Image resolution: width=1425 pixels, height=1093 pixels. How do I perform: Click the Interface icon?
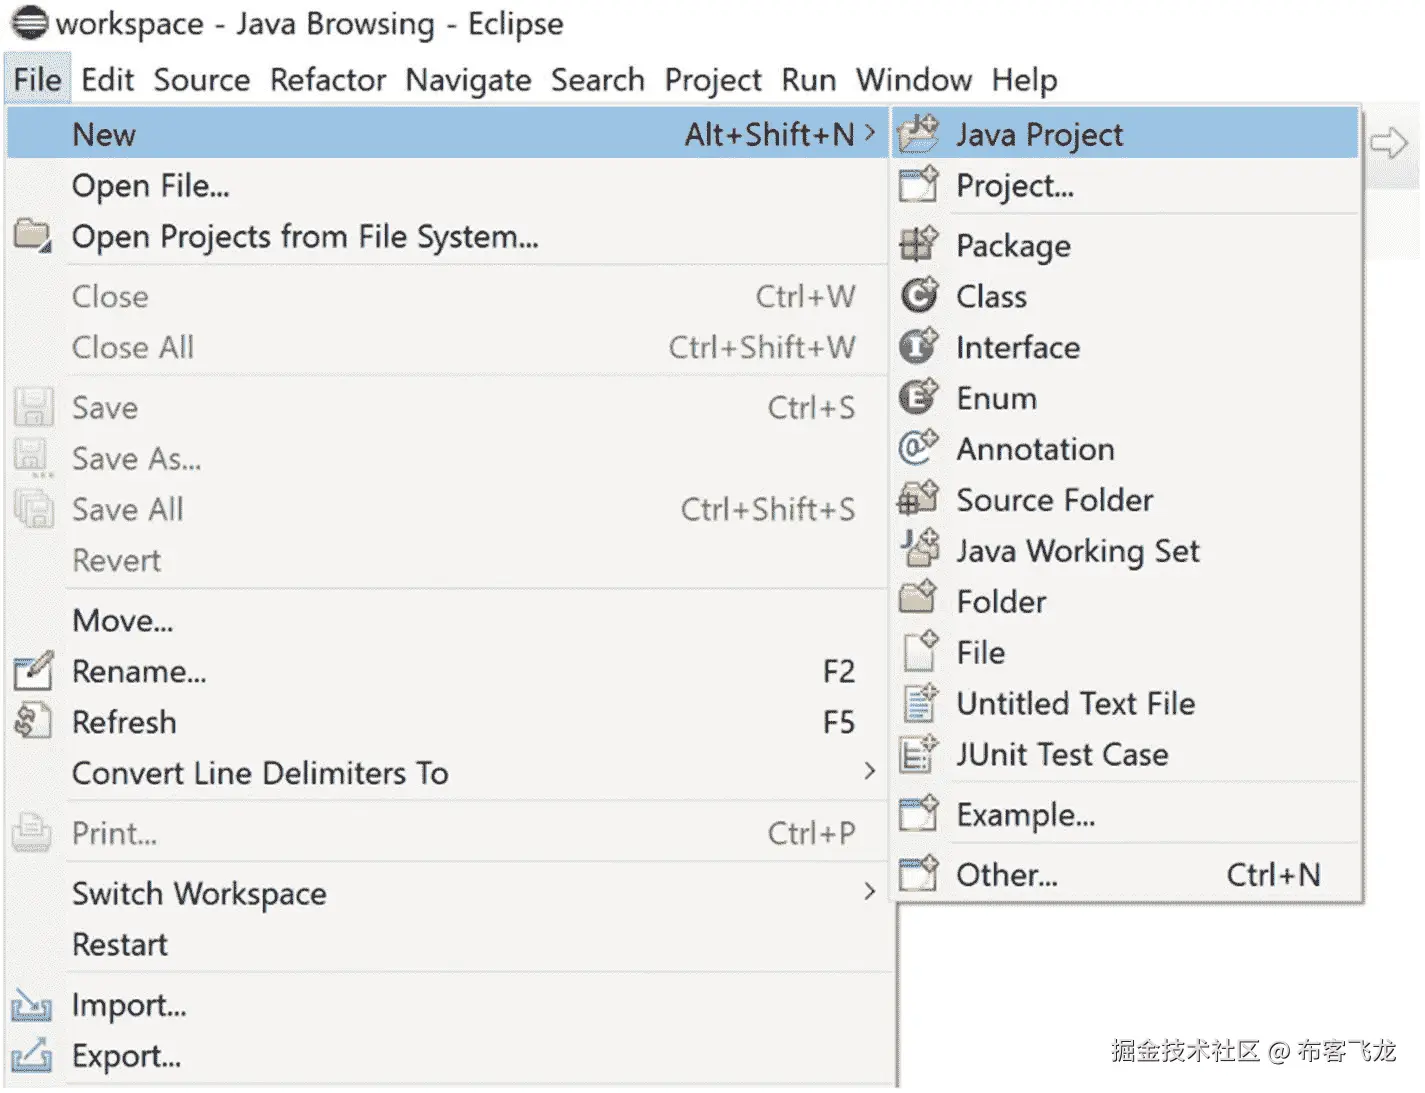[x=918, y=347]
